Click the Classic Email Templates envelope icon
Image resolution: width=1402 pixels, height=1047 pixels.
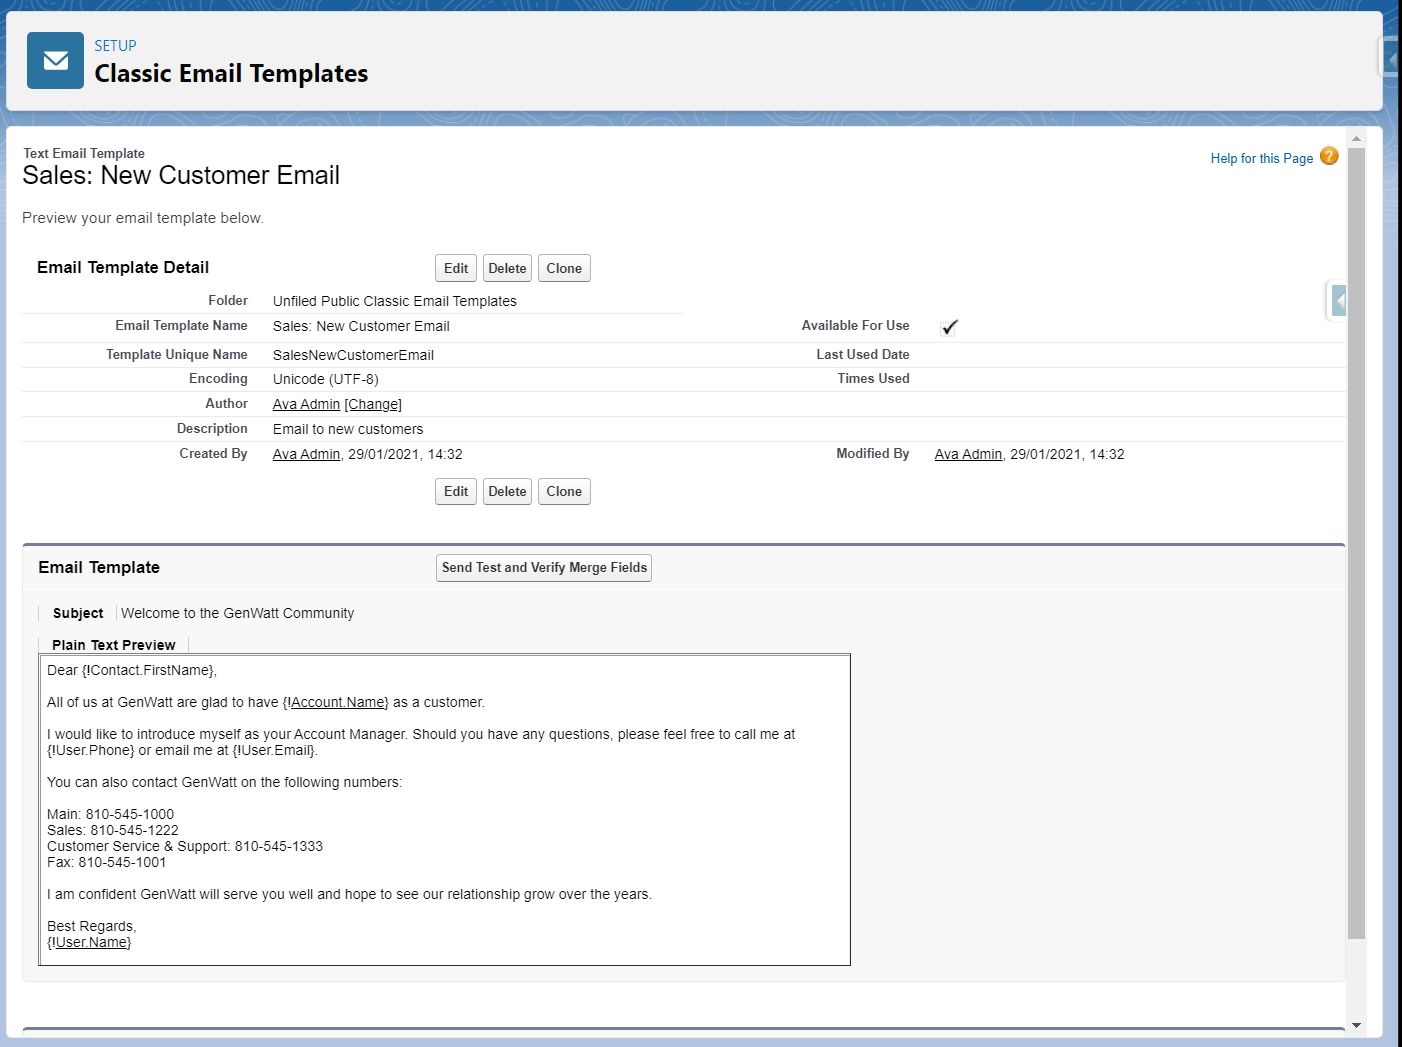coord(55,61)
